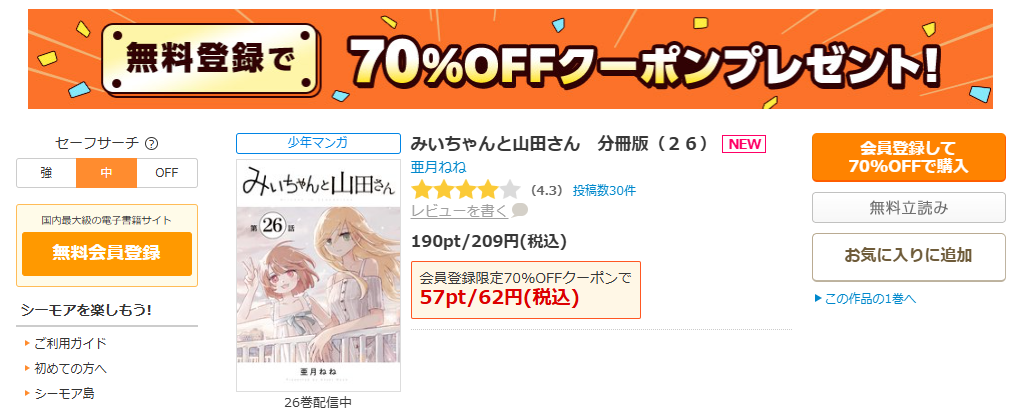The height and width of the screenshot is (410, 1014).
Task: Open the 投稿数30件 reviews link
Action: click(x=604, y=190)
